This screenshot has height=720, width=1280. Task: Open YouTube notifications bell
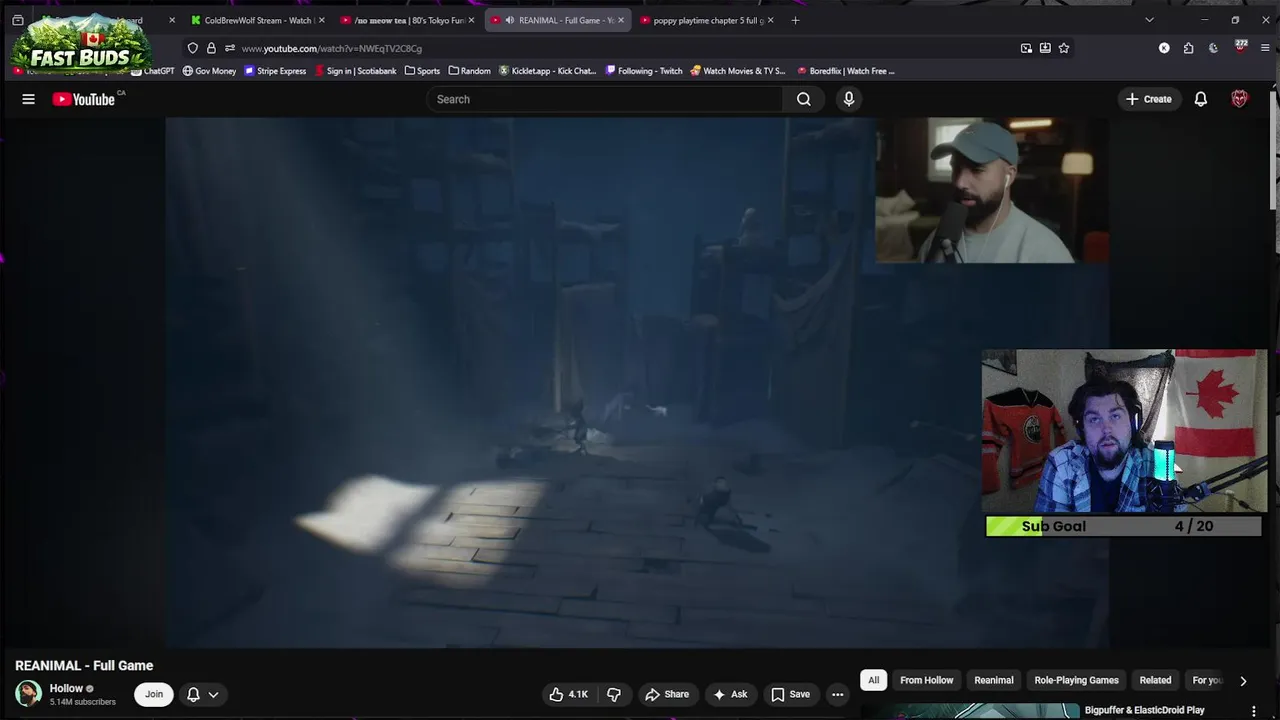(x=1201, y=99)
